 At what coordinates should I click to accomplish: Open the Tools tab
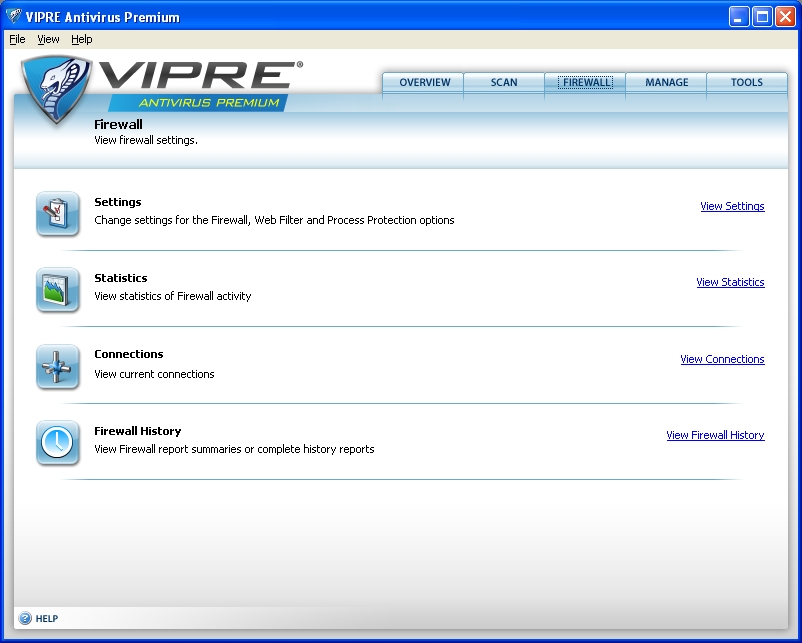(x=747, y=82)
